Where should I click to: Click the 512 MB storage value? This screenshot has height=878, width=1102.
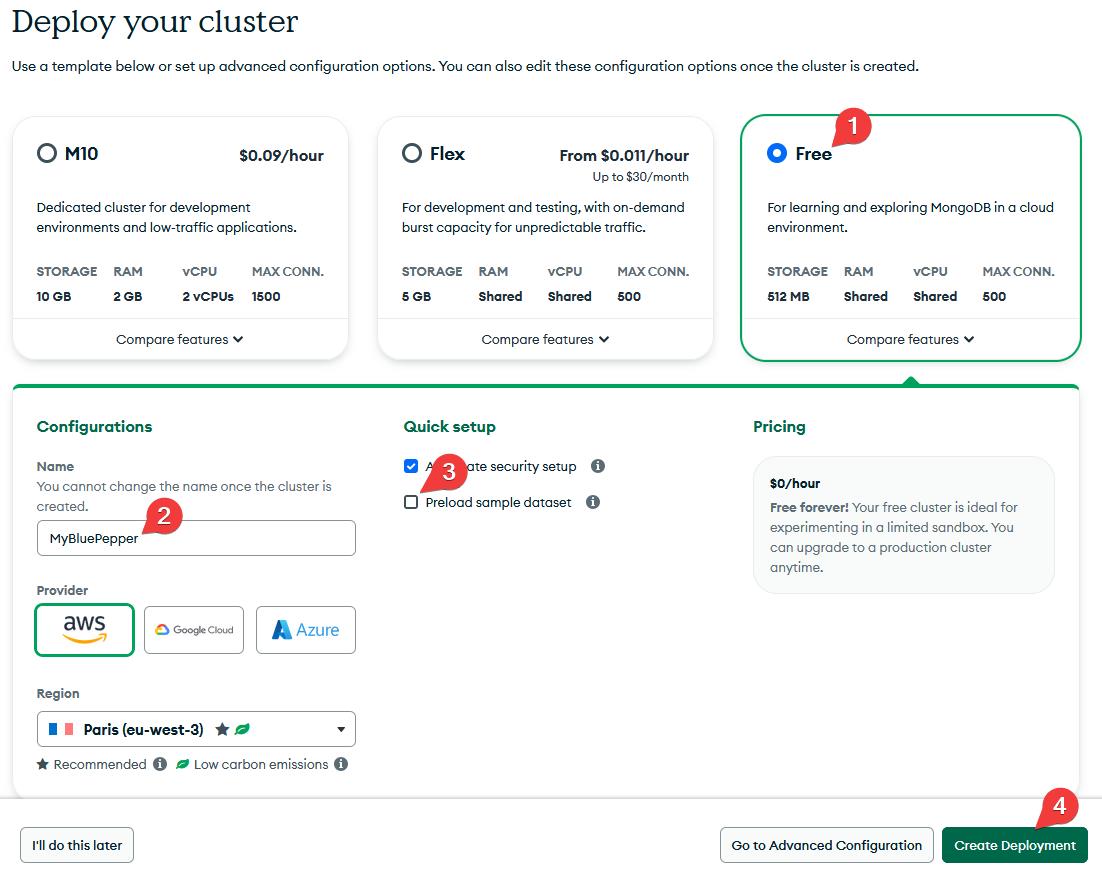point(789,297)
